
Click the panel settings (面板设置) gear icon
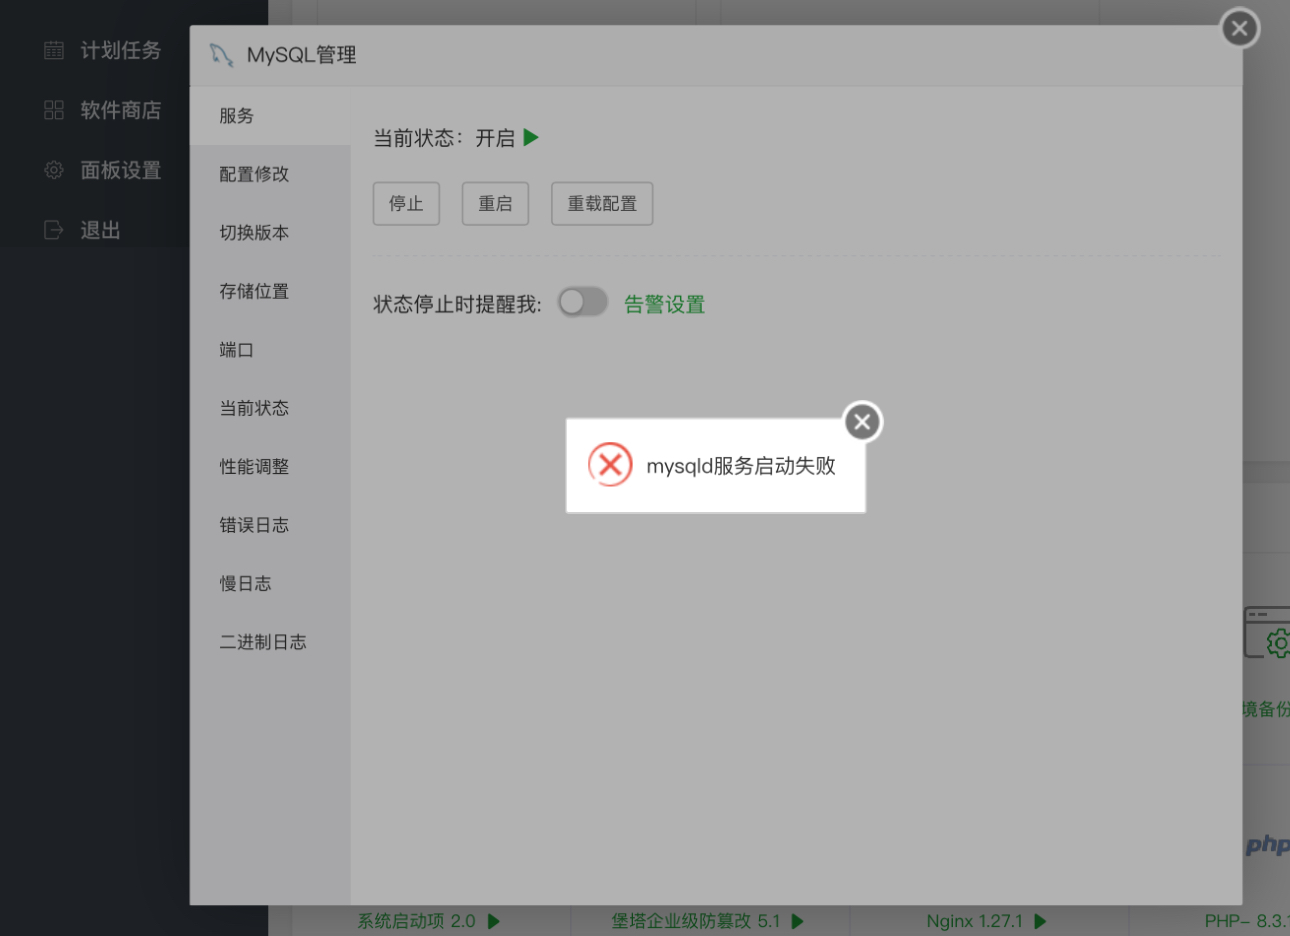[54, 170]
